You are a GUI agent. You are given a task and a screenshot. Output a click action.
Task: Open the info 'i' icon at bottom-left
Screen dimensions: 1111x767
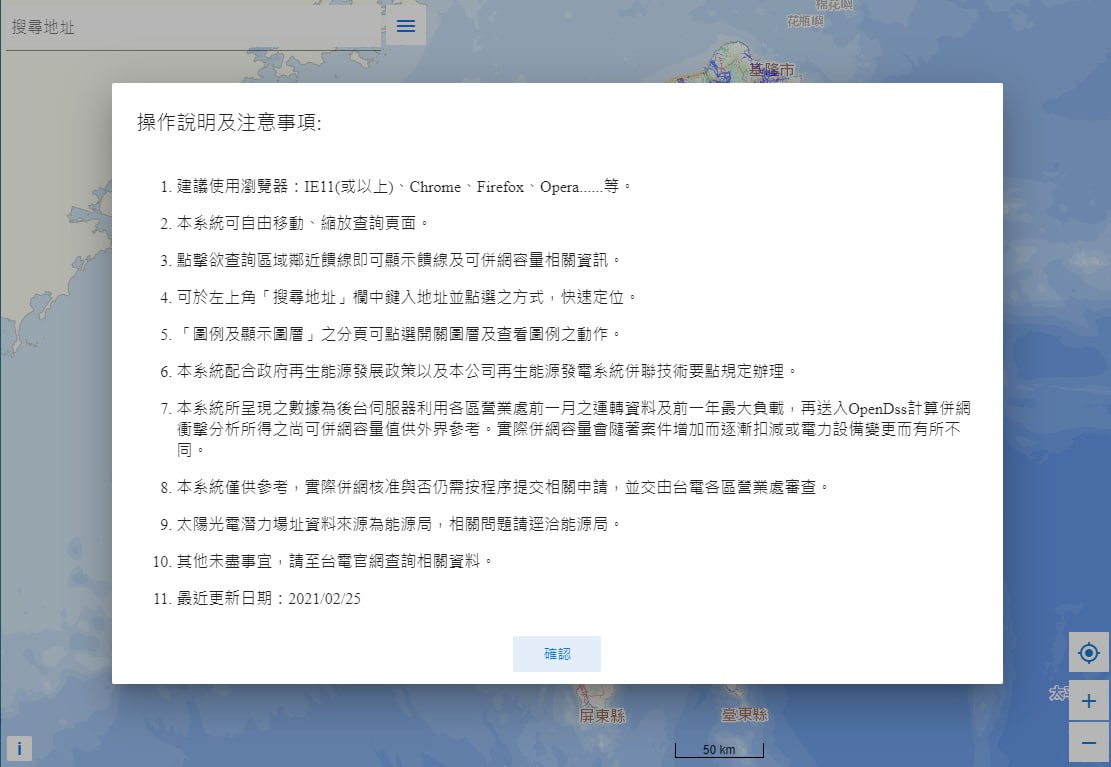[x=20, y=747]
